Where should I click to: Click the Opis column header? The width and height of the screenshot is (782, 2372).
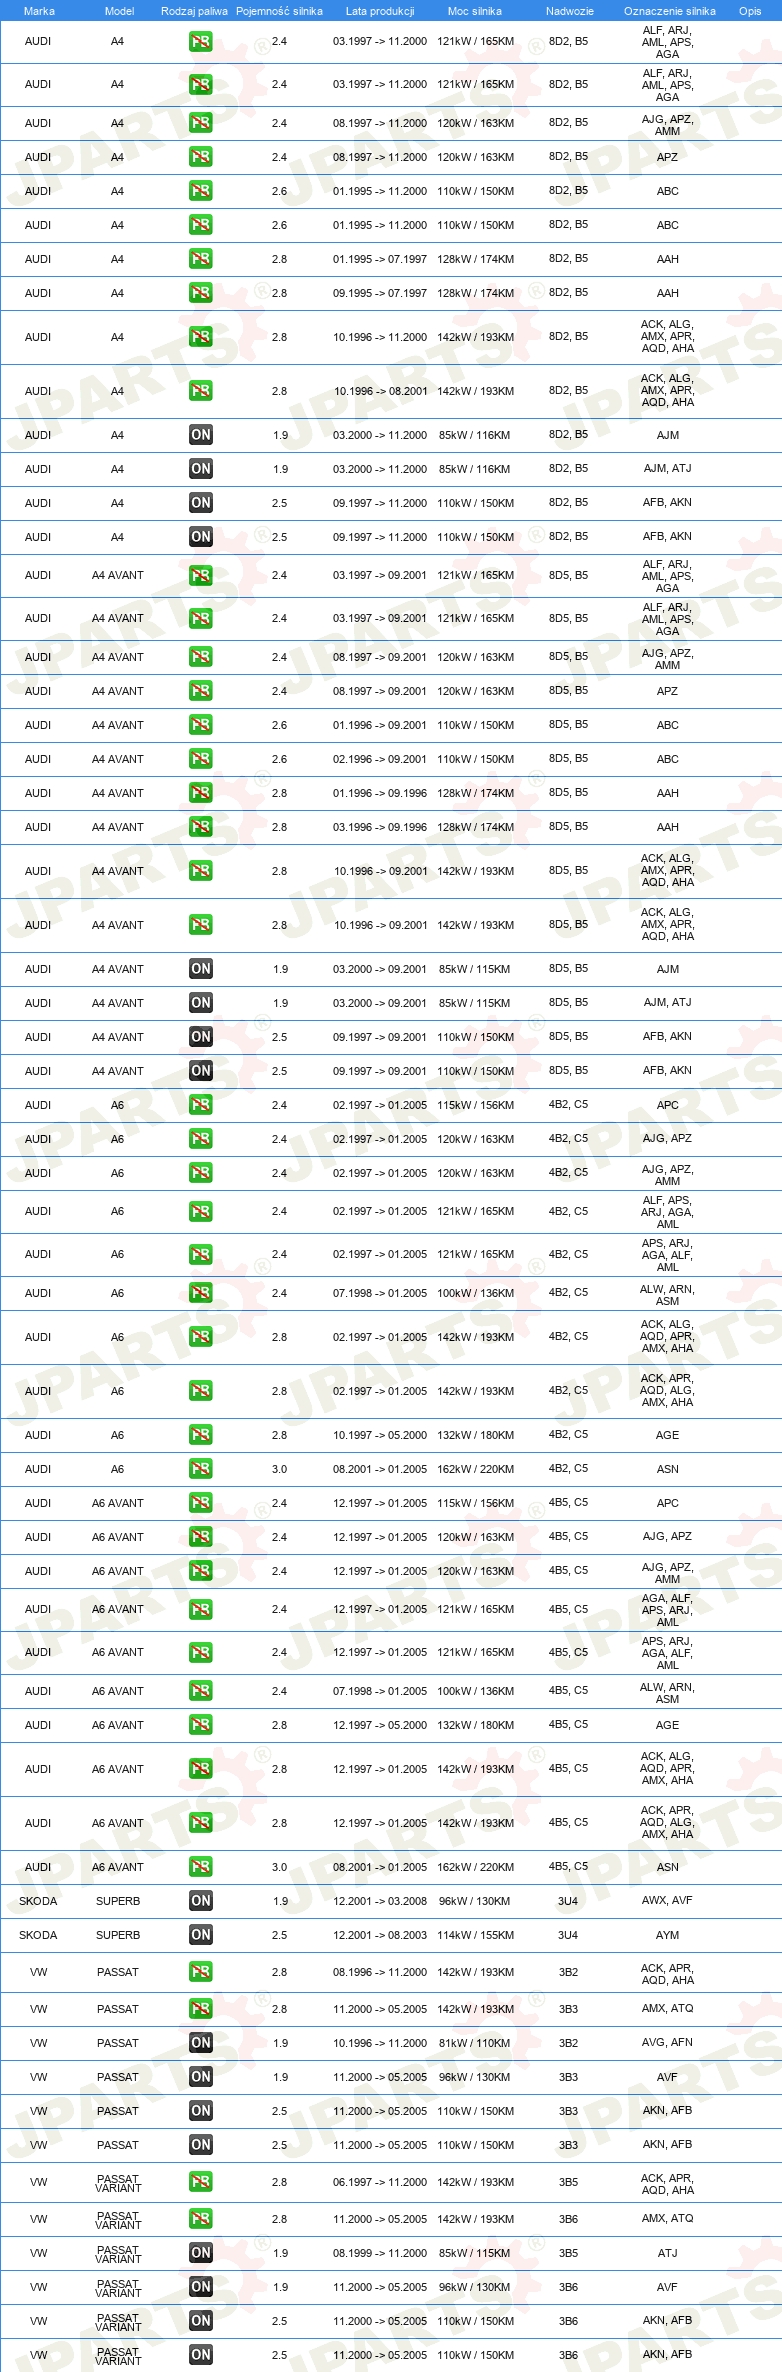[750, 11]
